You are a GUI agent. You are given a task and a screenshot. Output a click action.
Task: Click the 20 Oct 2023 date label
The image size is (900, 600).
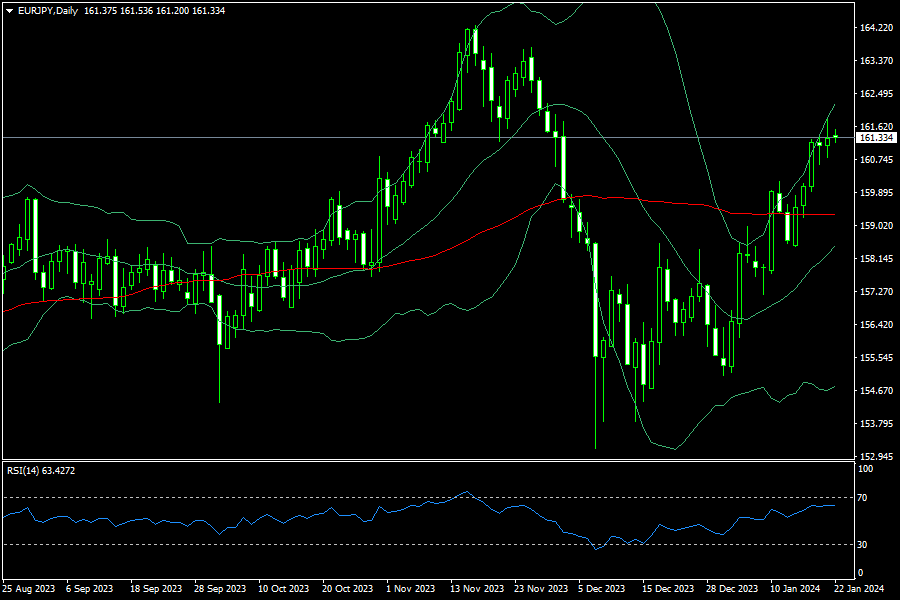pyautogui.click(x=347, y=589)
